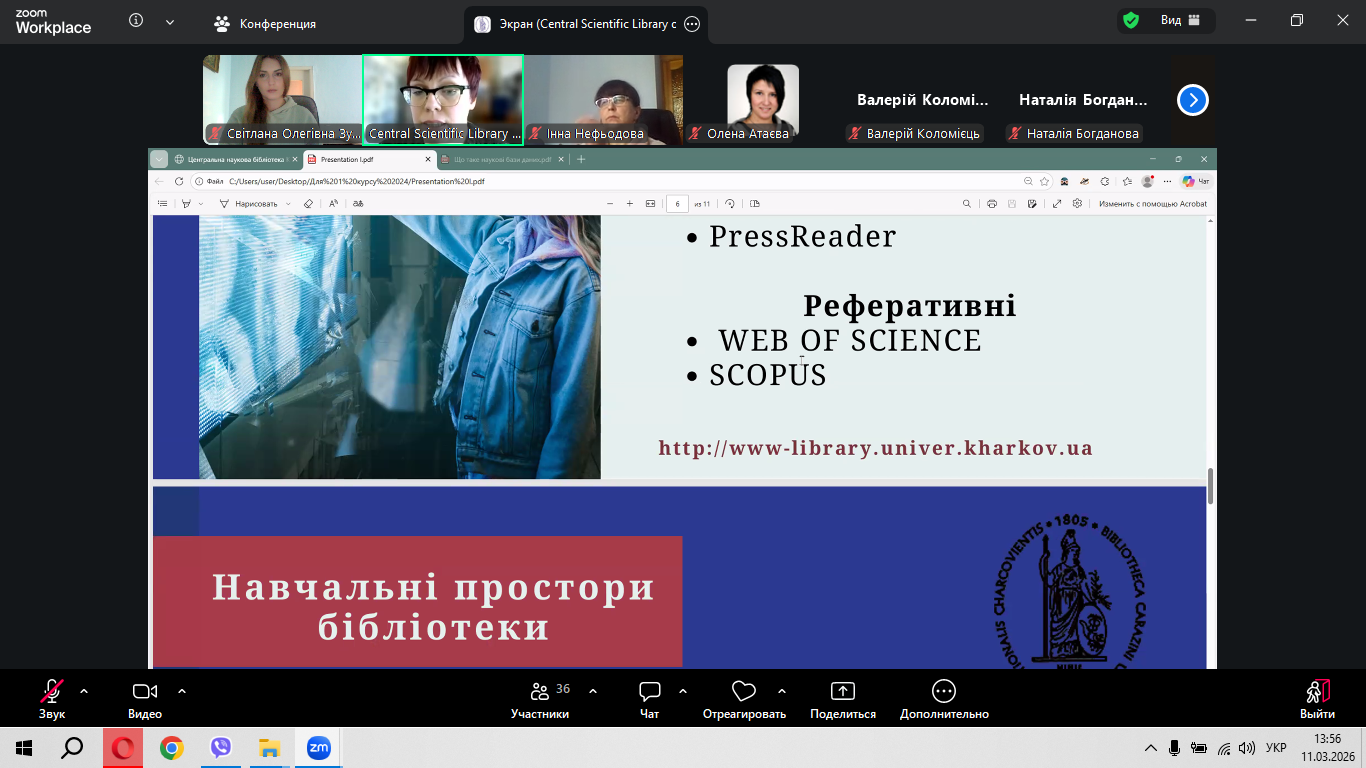The height and width of the screenshot is (768, 1366).
Task: Click the Отреагировать reactions heart icon
Action: (743, 692)
